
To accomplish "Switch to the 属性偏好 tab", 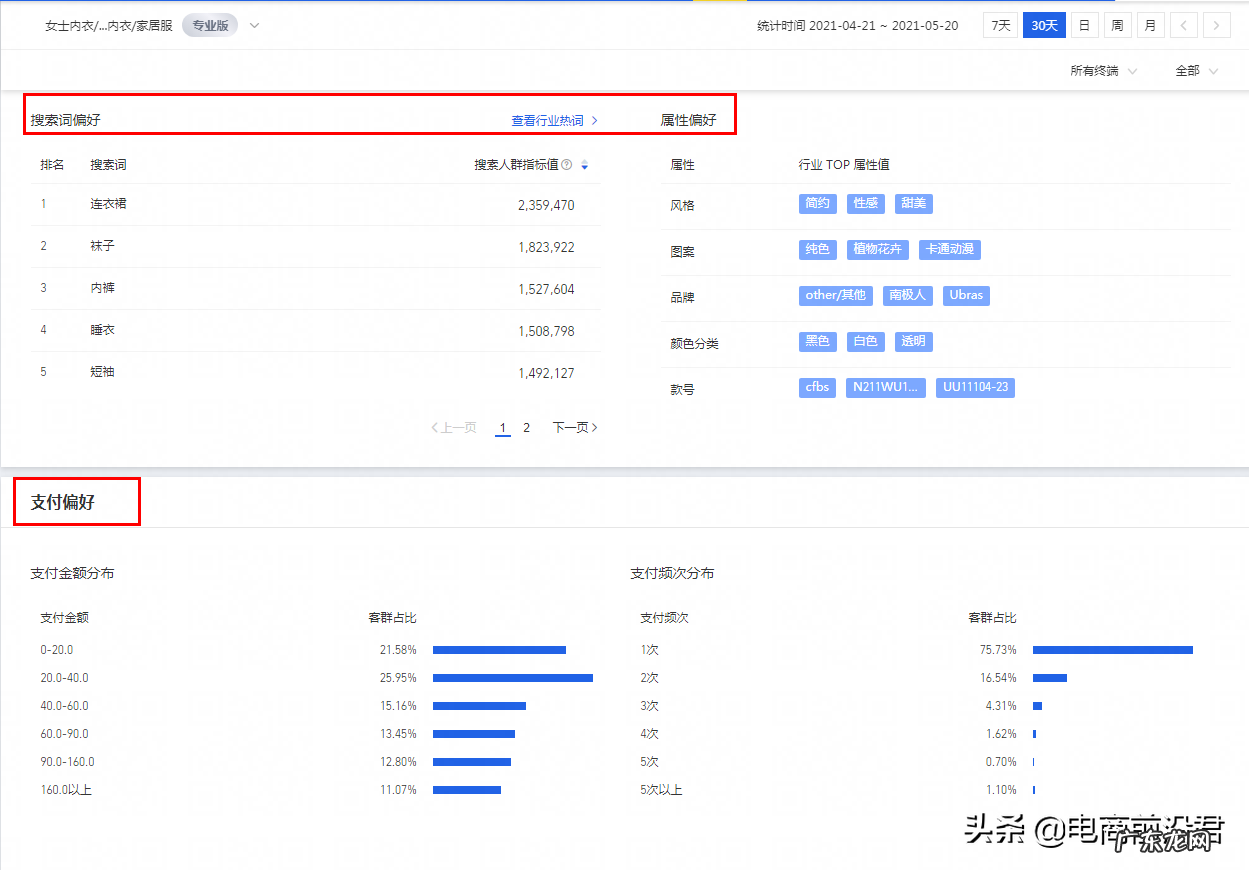I will 689,117.
